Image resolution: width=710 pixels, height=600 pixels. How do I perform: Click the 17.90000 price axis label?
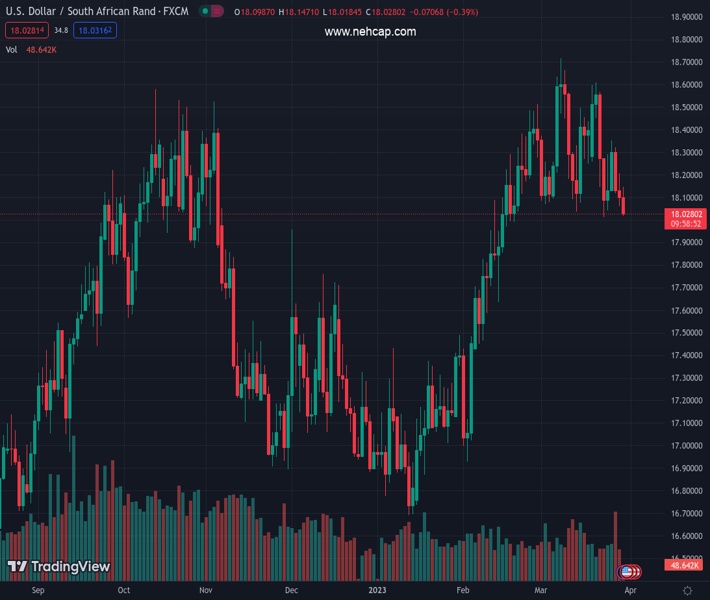pos(686,242)
